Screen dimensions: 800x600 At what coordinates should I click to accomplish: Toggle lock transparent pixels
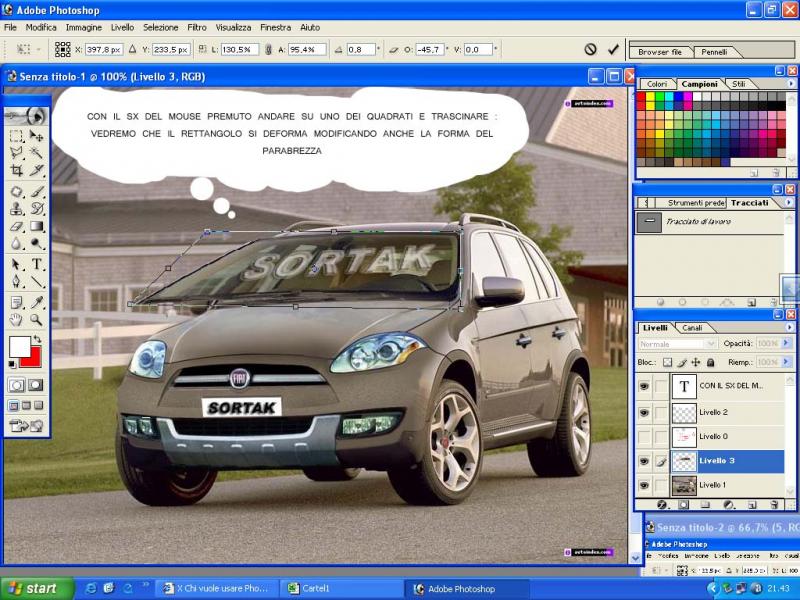coord(667,362)
